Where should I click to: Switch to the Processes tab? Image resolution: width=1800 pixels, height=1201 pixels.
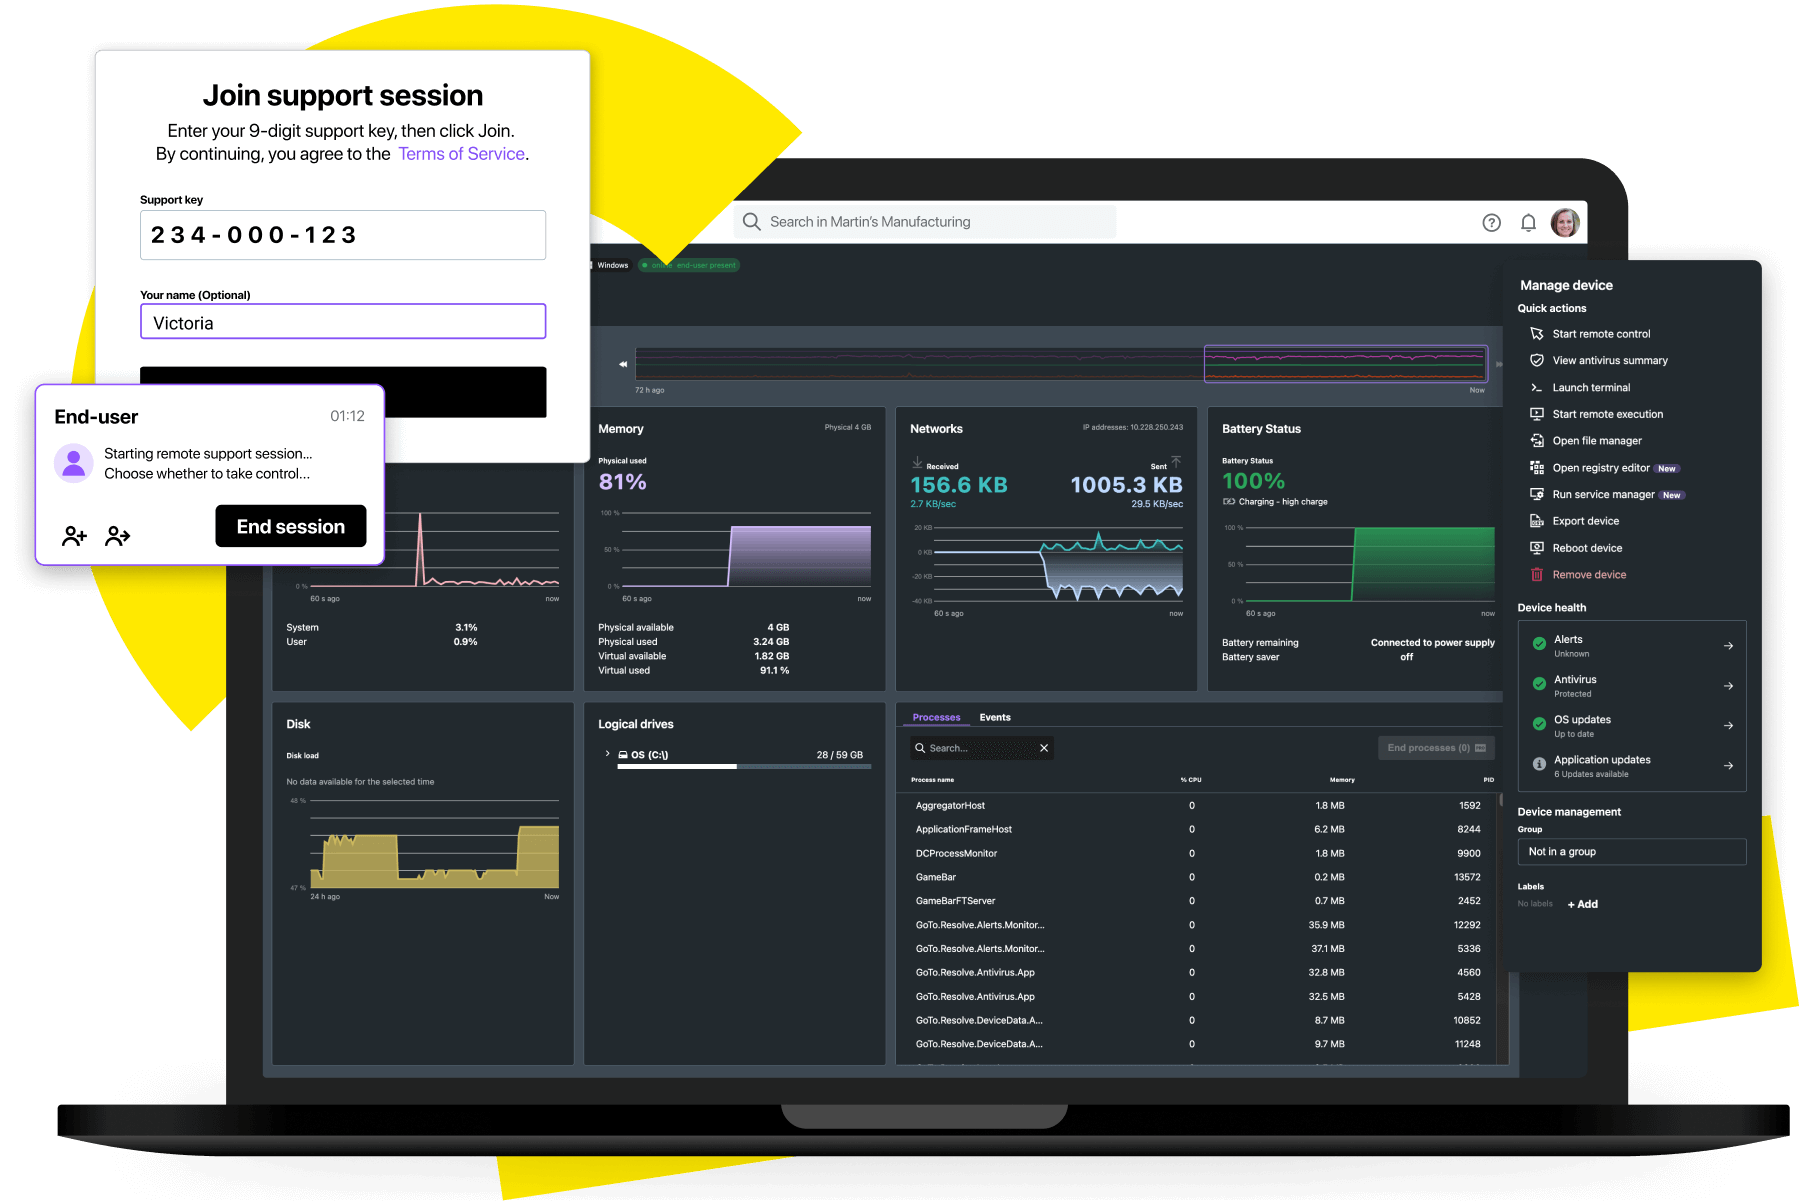tap(936, 718)
